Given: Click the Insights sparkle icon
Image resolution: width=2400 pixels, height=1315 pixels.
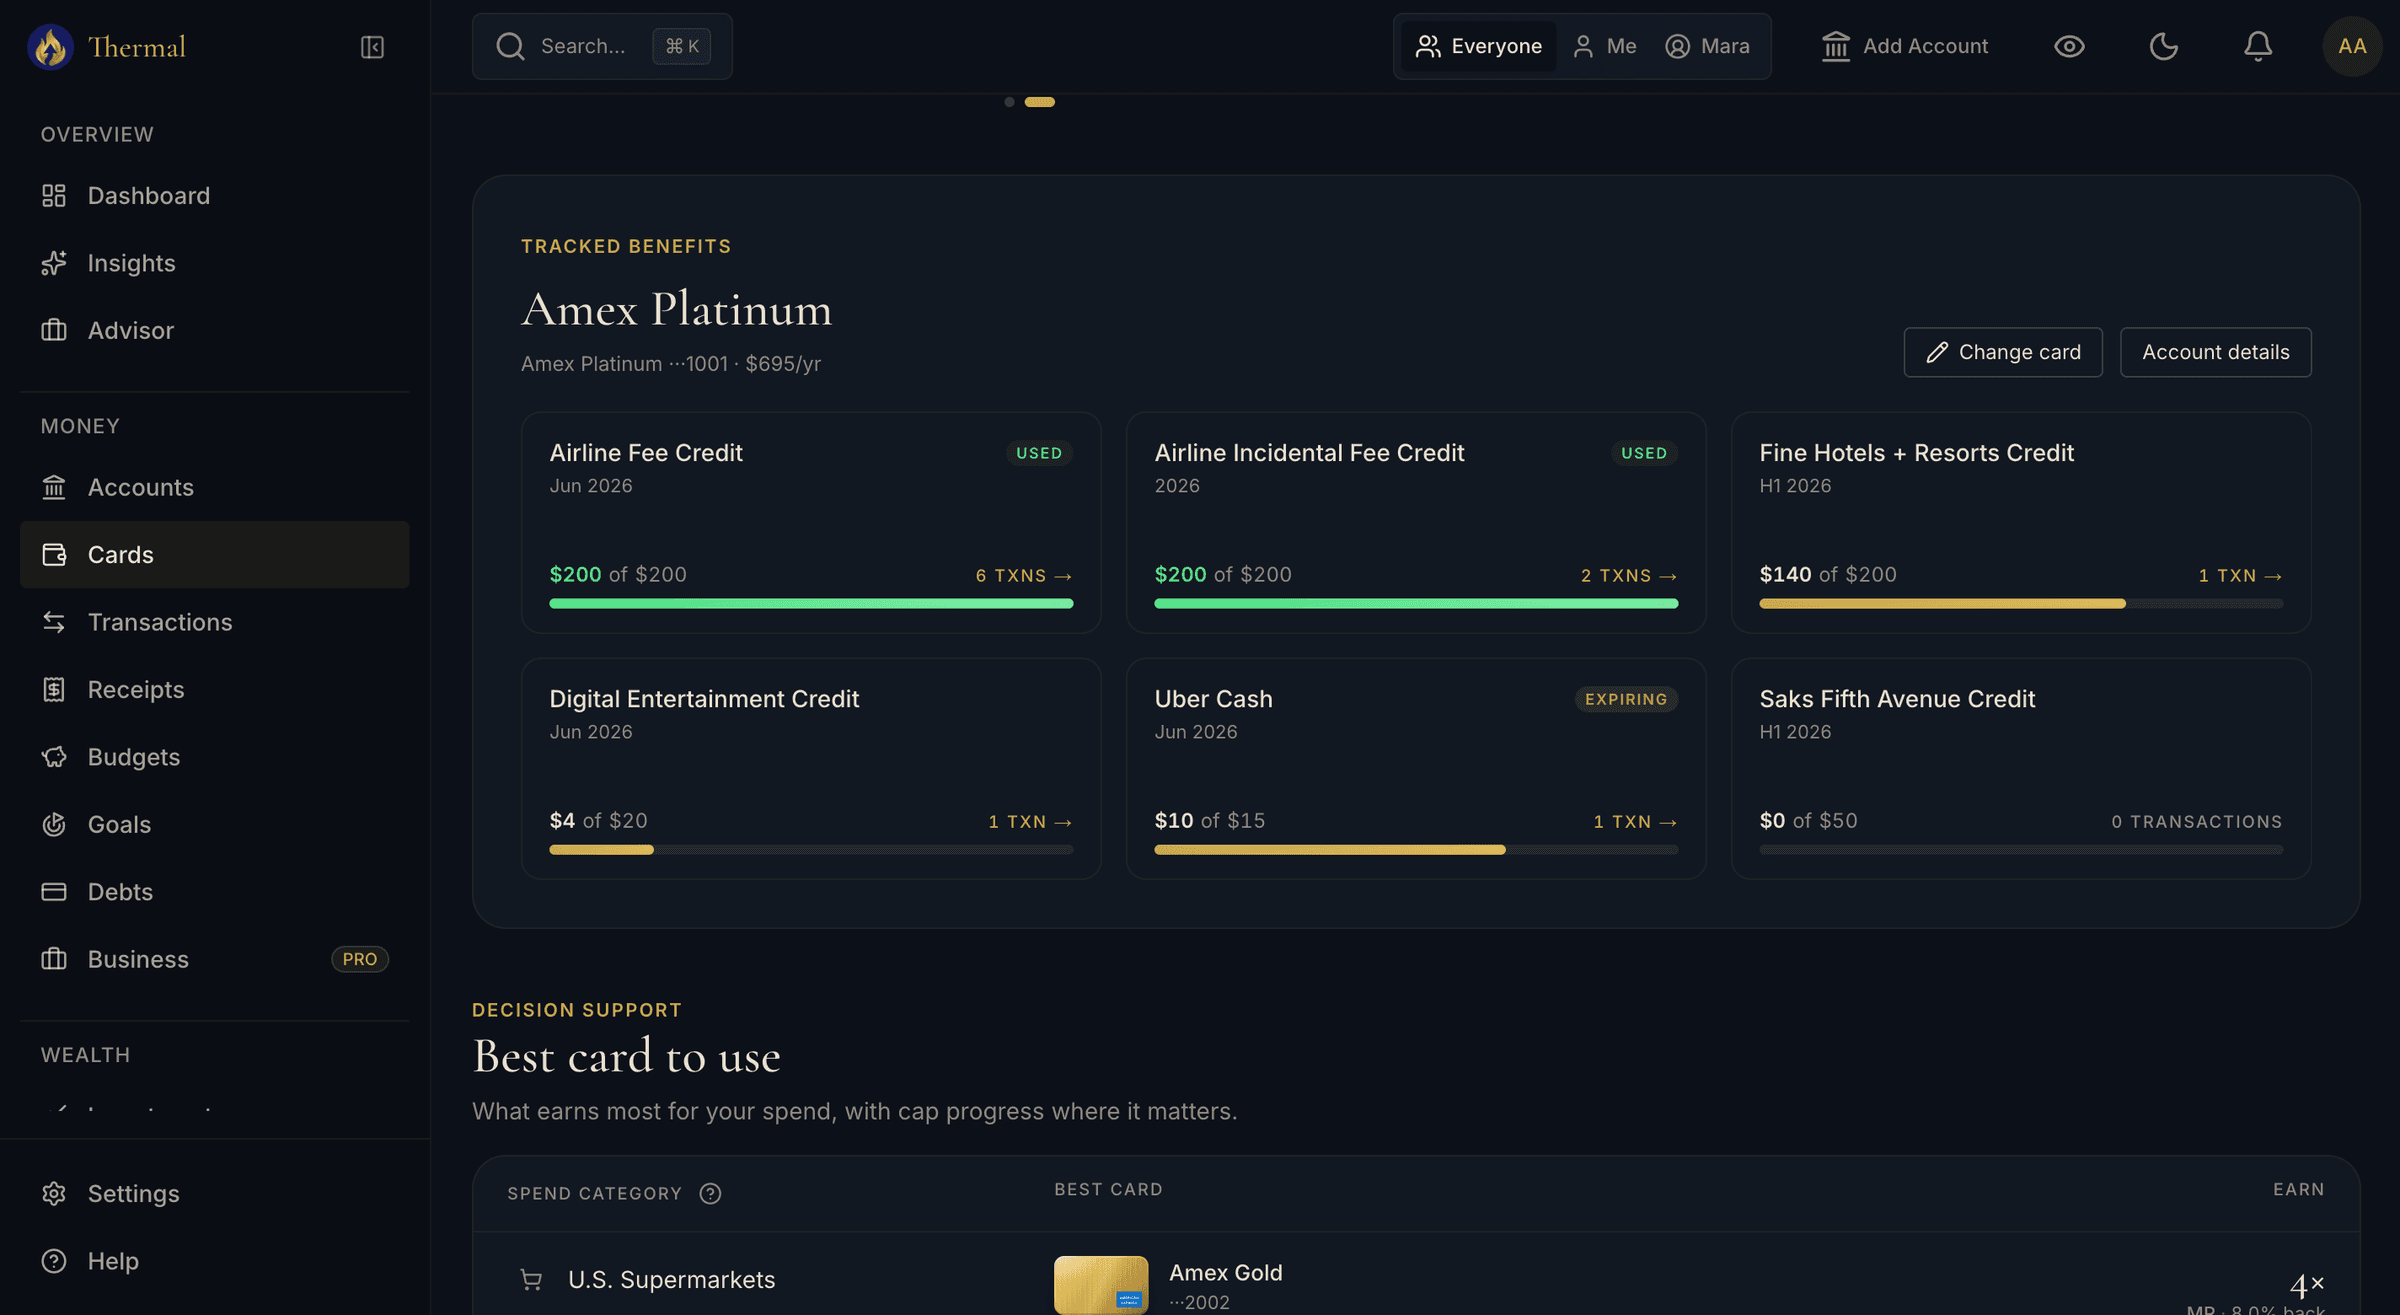Looking at the screenshot, I should pos(54,263).
